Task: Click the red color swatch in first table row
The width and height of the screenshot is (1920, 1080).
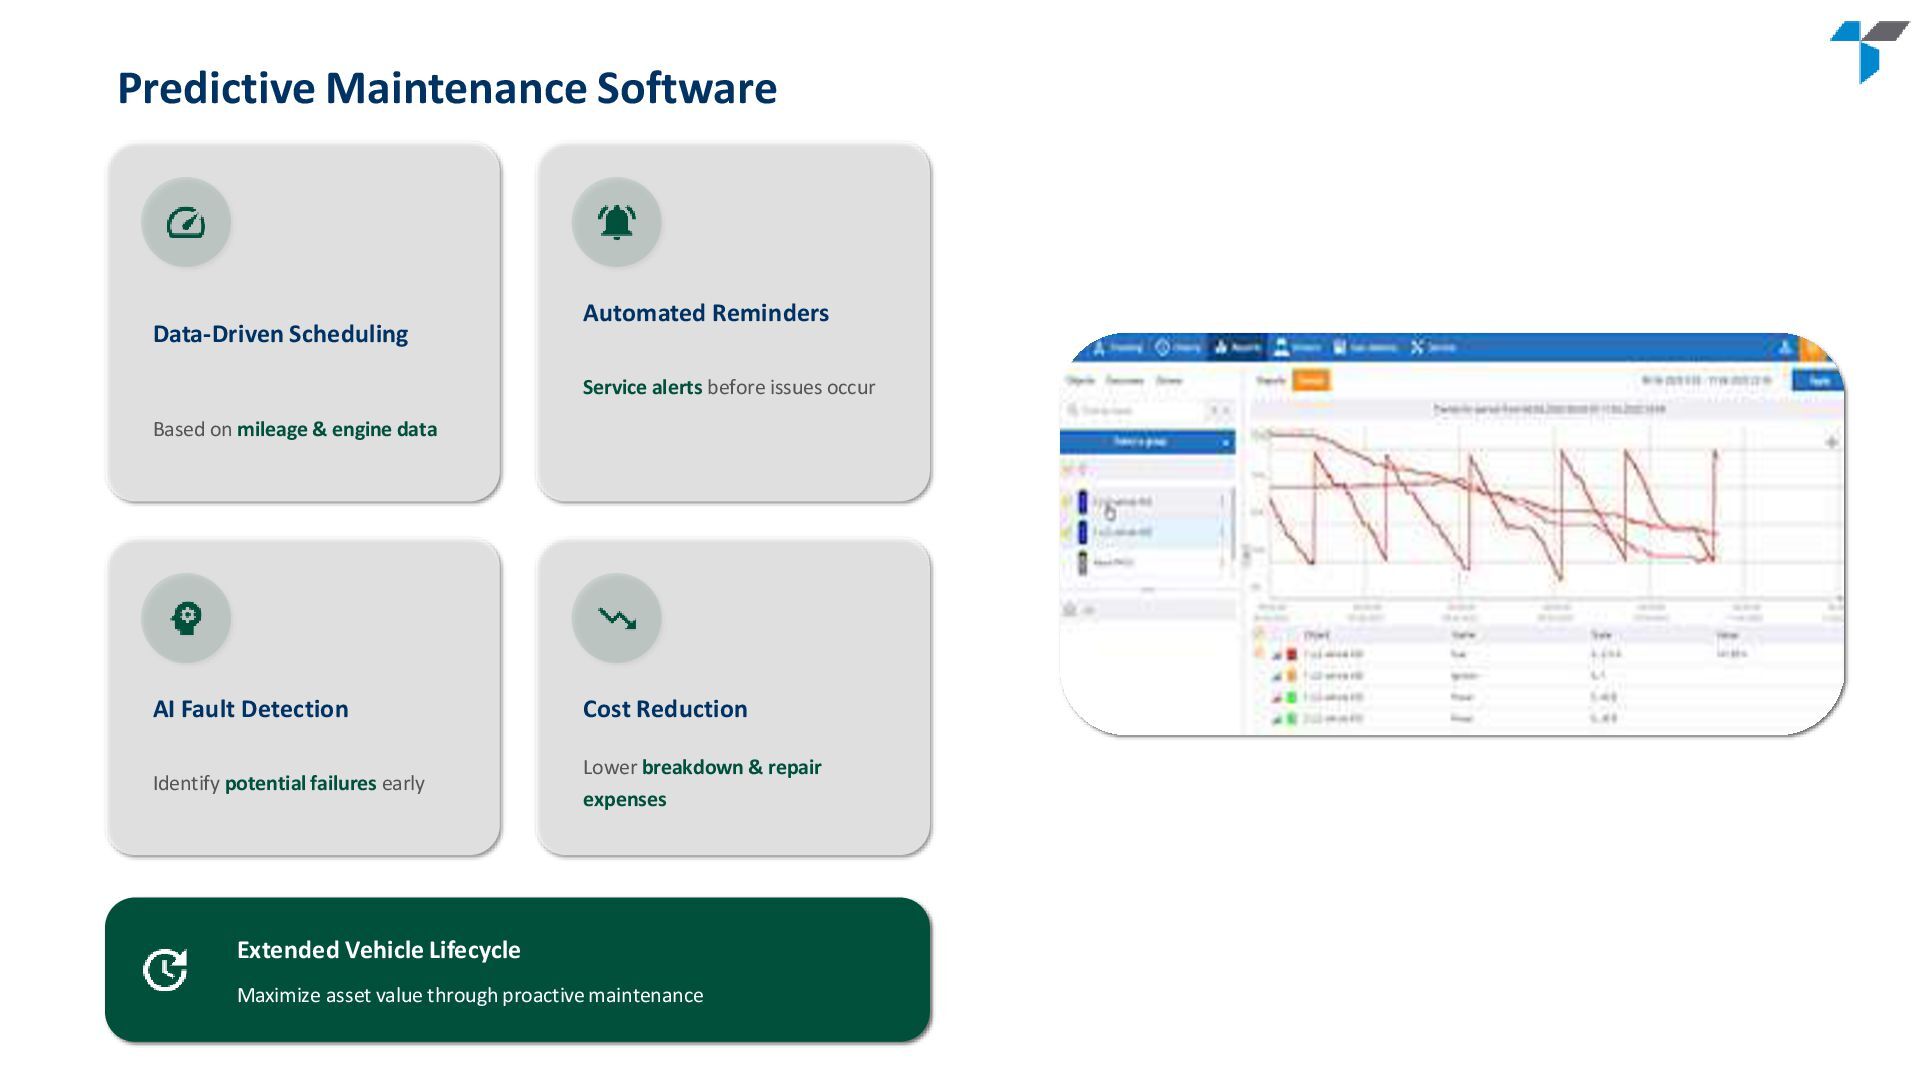Action: tap(1291, 654)
